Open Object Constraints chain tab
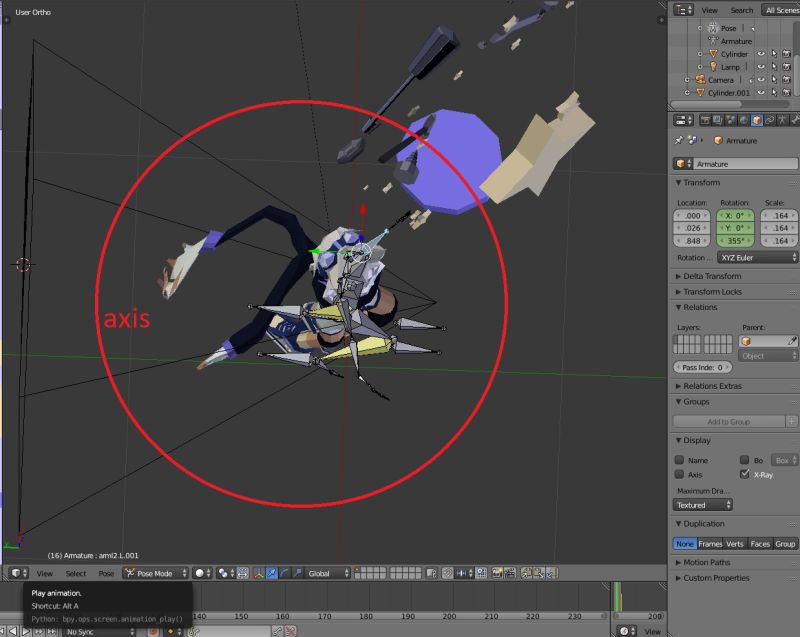 click(769, 120)
